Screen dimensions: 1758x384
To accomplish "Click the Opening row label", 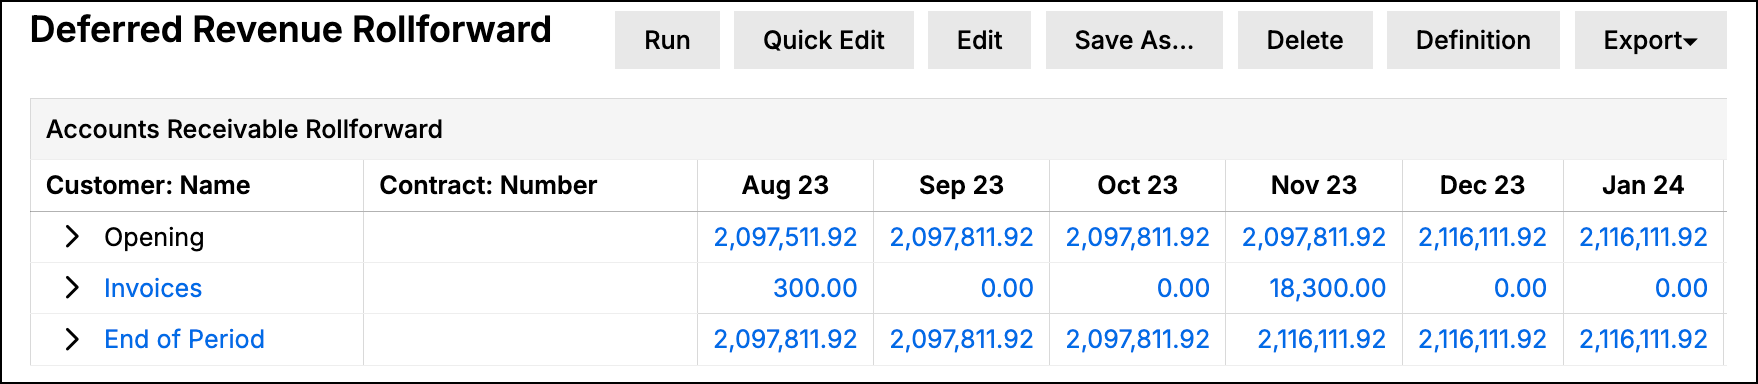I will 154,237.
